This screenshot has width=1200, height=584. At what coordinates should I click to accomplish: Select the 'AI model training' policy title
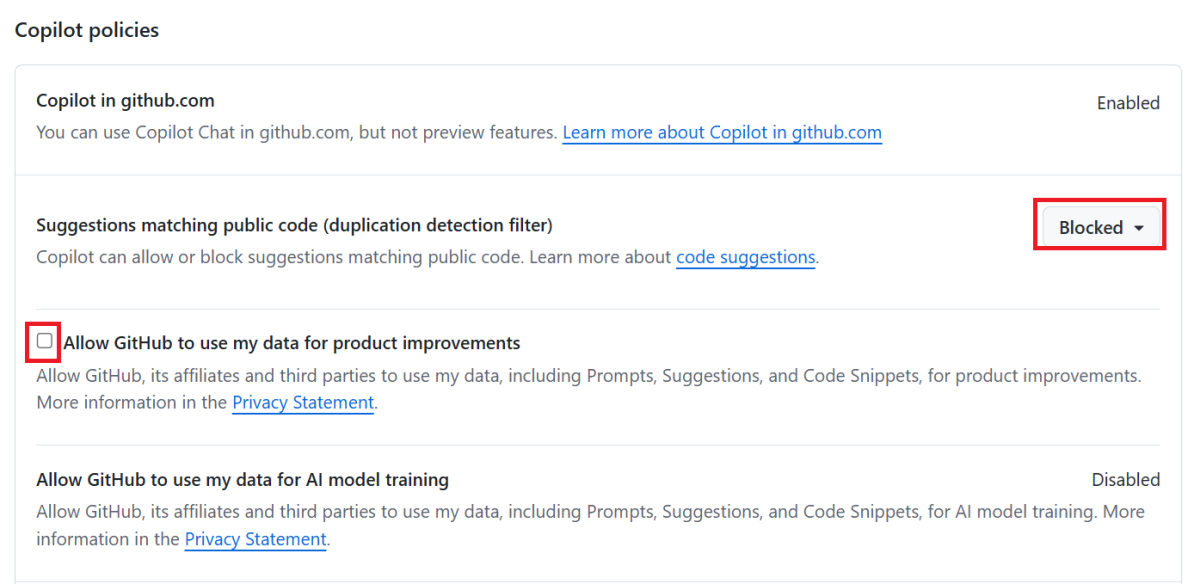[242, 480]
